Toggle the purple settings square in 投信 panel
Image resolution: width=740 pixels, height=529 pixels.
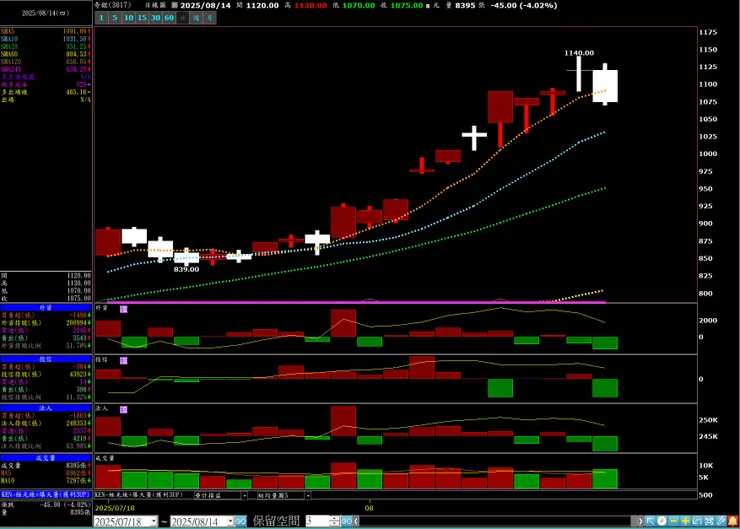tap(124, 361)
